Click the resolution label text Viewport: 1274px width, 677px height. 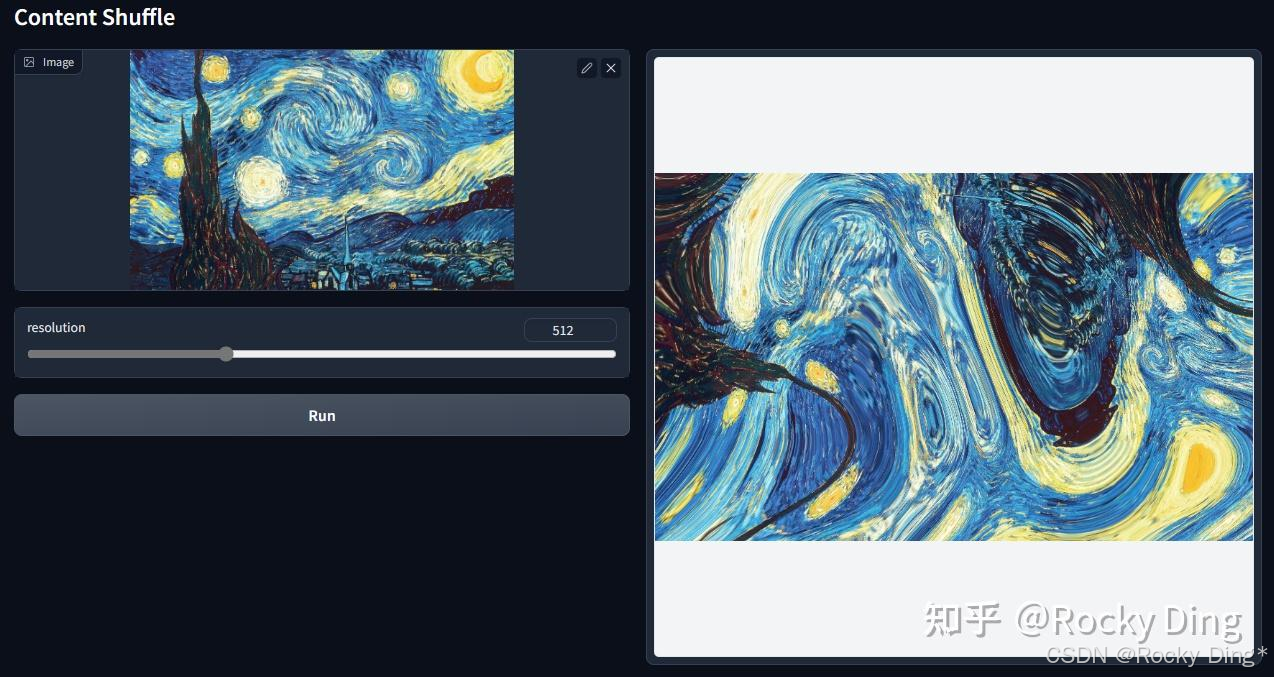tap(56, 327)
